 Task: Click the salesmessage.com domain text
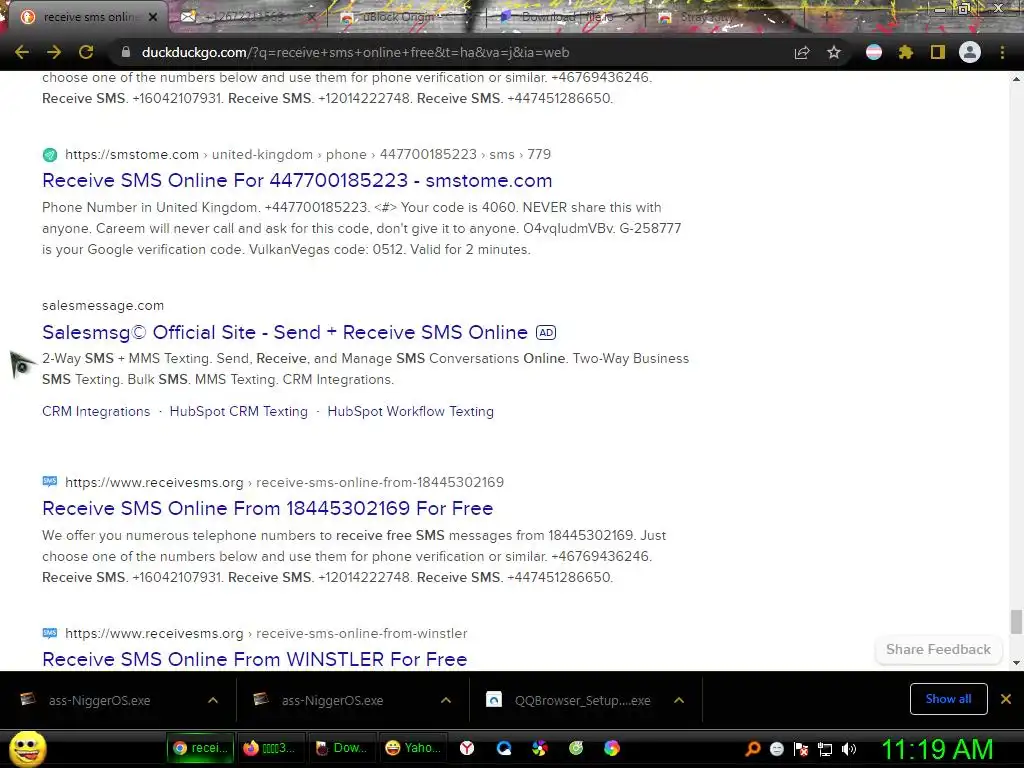click(x=103, y=306)
